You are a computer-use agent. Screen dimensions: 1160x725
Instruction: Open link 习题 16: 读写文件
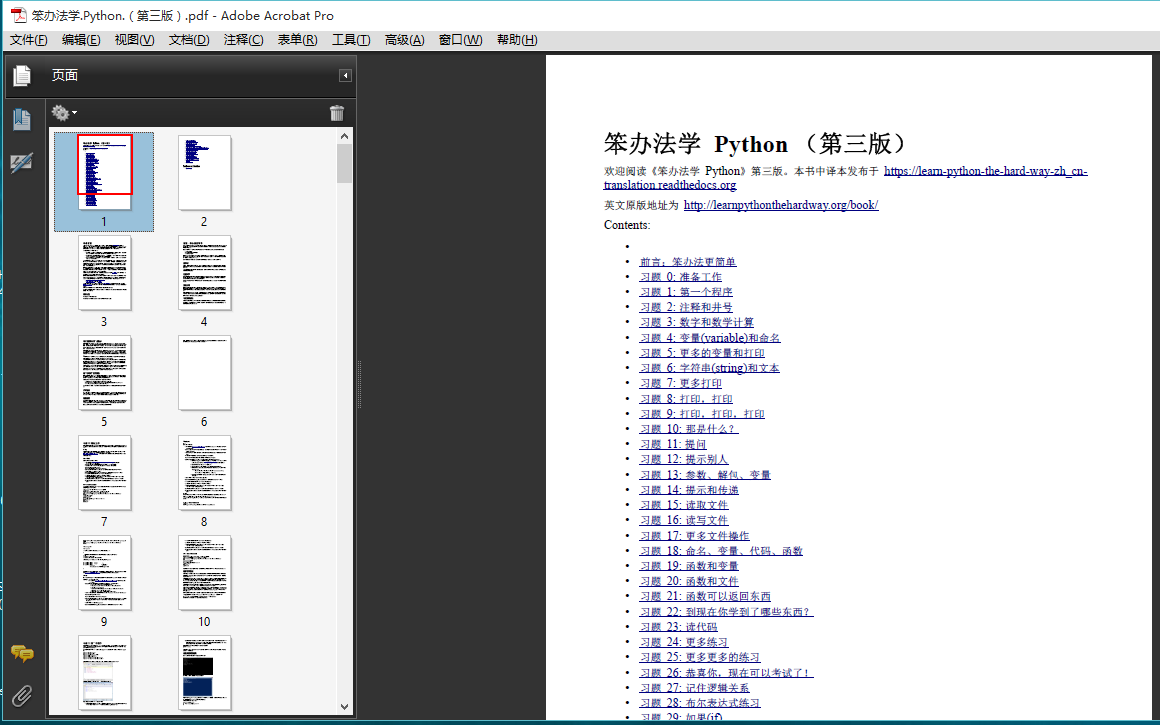[x=684, y=520]
